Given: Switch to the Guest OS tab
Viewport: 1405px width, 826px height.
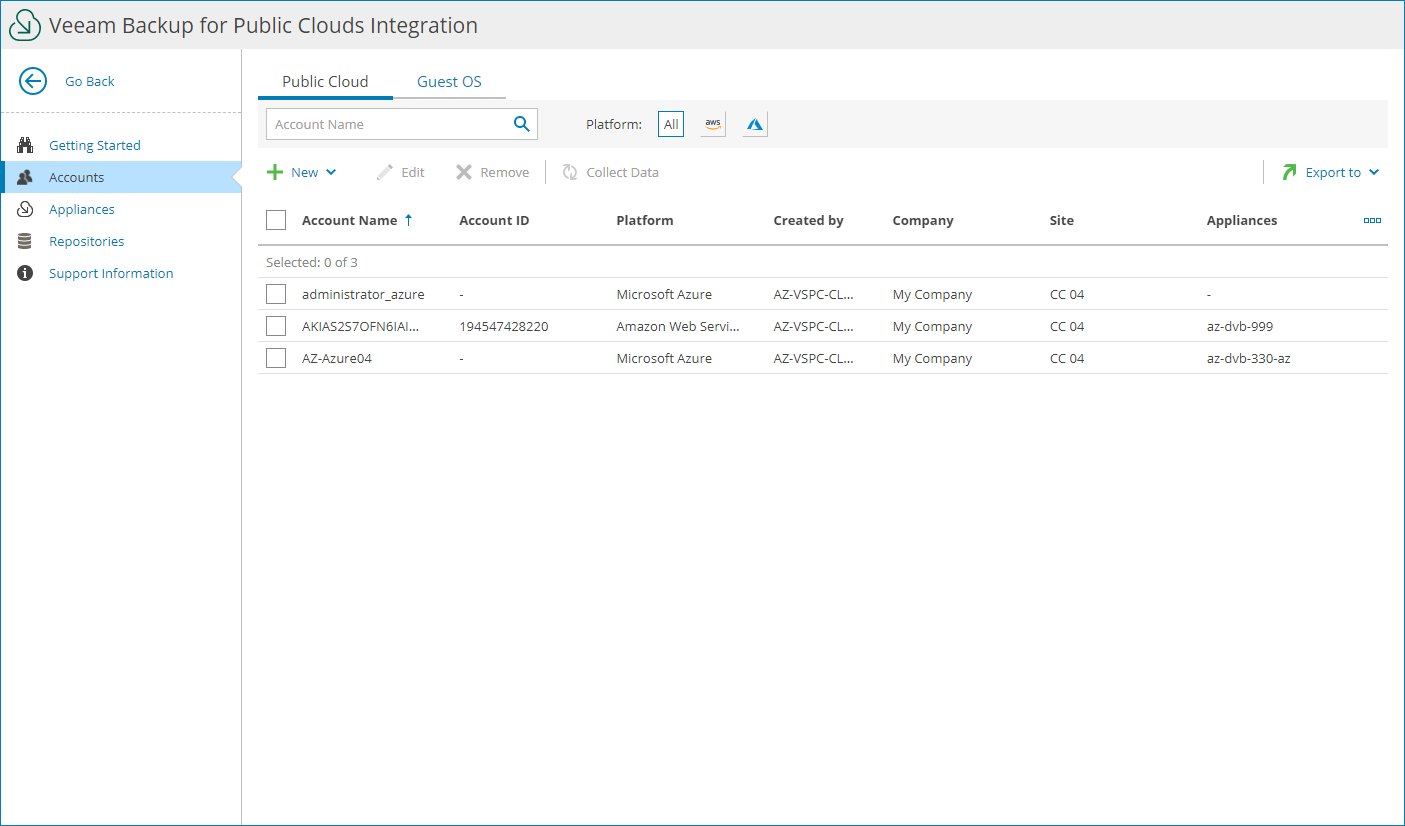Looking at the screenshot, I should coord(449,82).
